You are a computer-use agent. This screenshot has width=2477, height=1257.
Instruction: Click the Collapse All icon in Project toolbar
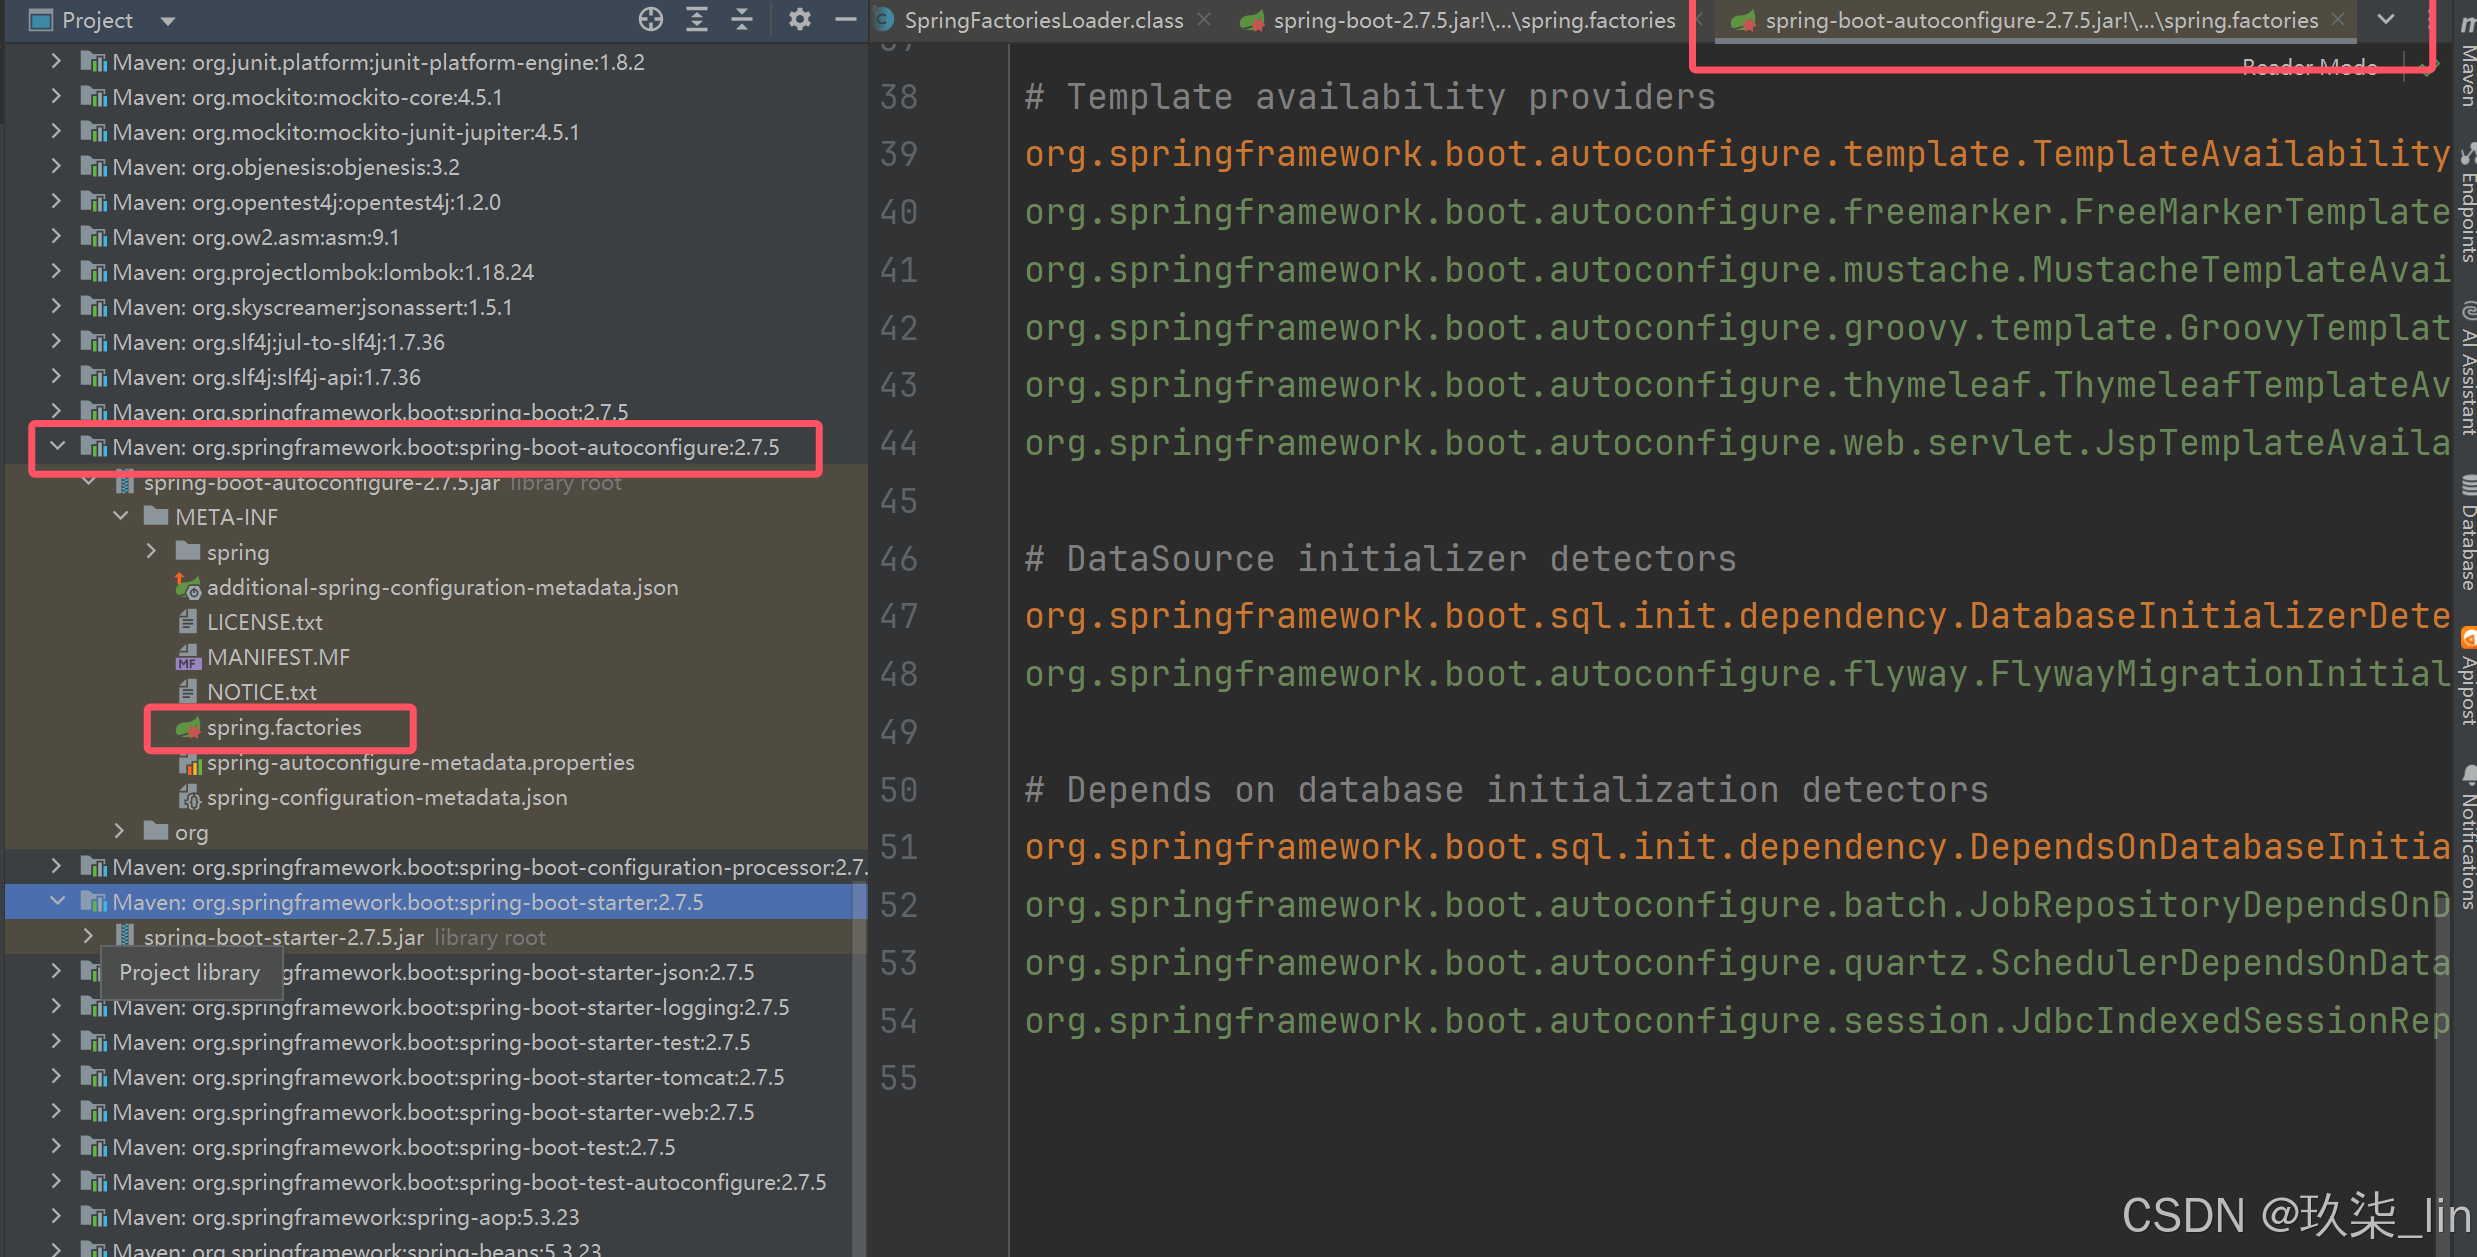click(x=742, y=19)
